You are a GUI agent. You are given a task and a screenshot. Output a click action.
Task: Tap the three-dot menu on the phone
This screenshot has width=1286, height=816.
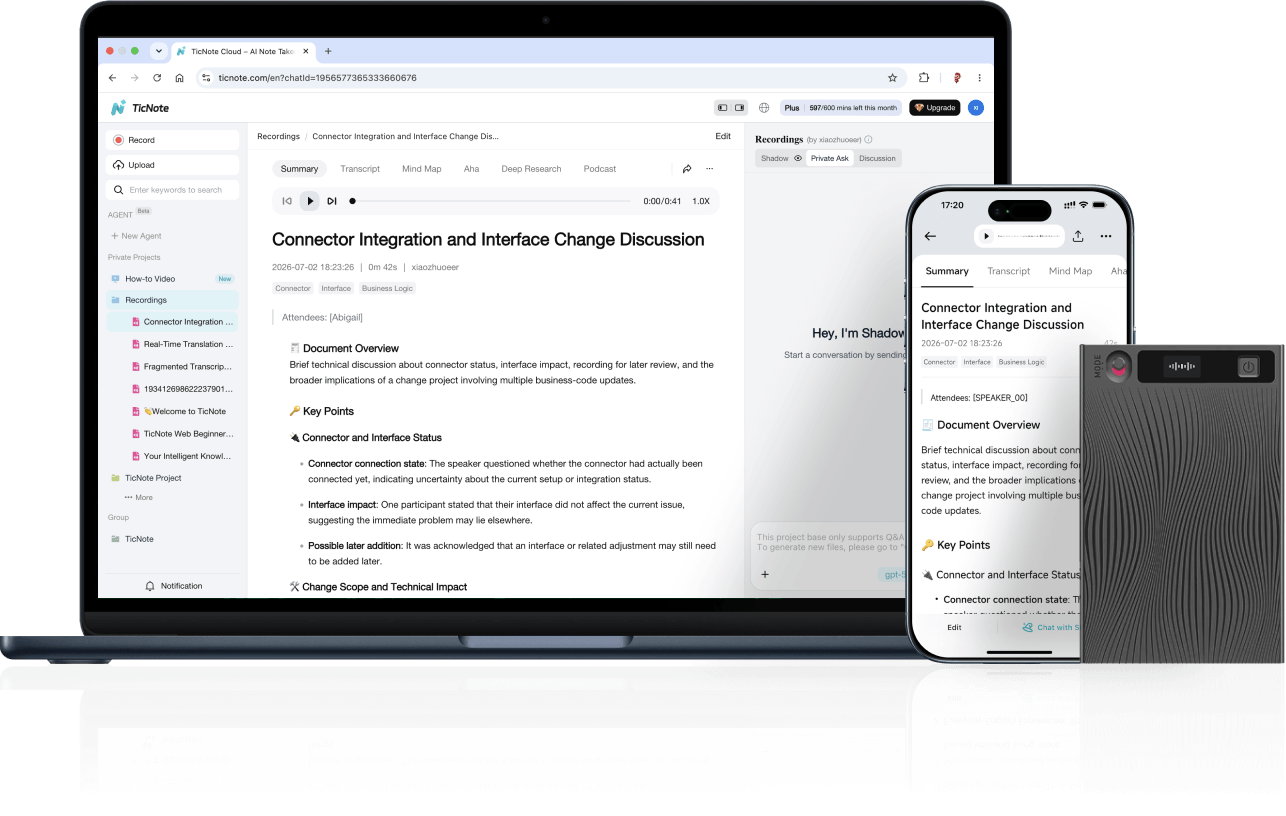pos(1106,236)
